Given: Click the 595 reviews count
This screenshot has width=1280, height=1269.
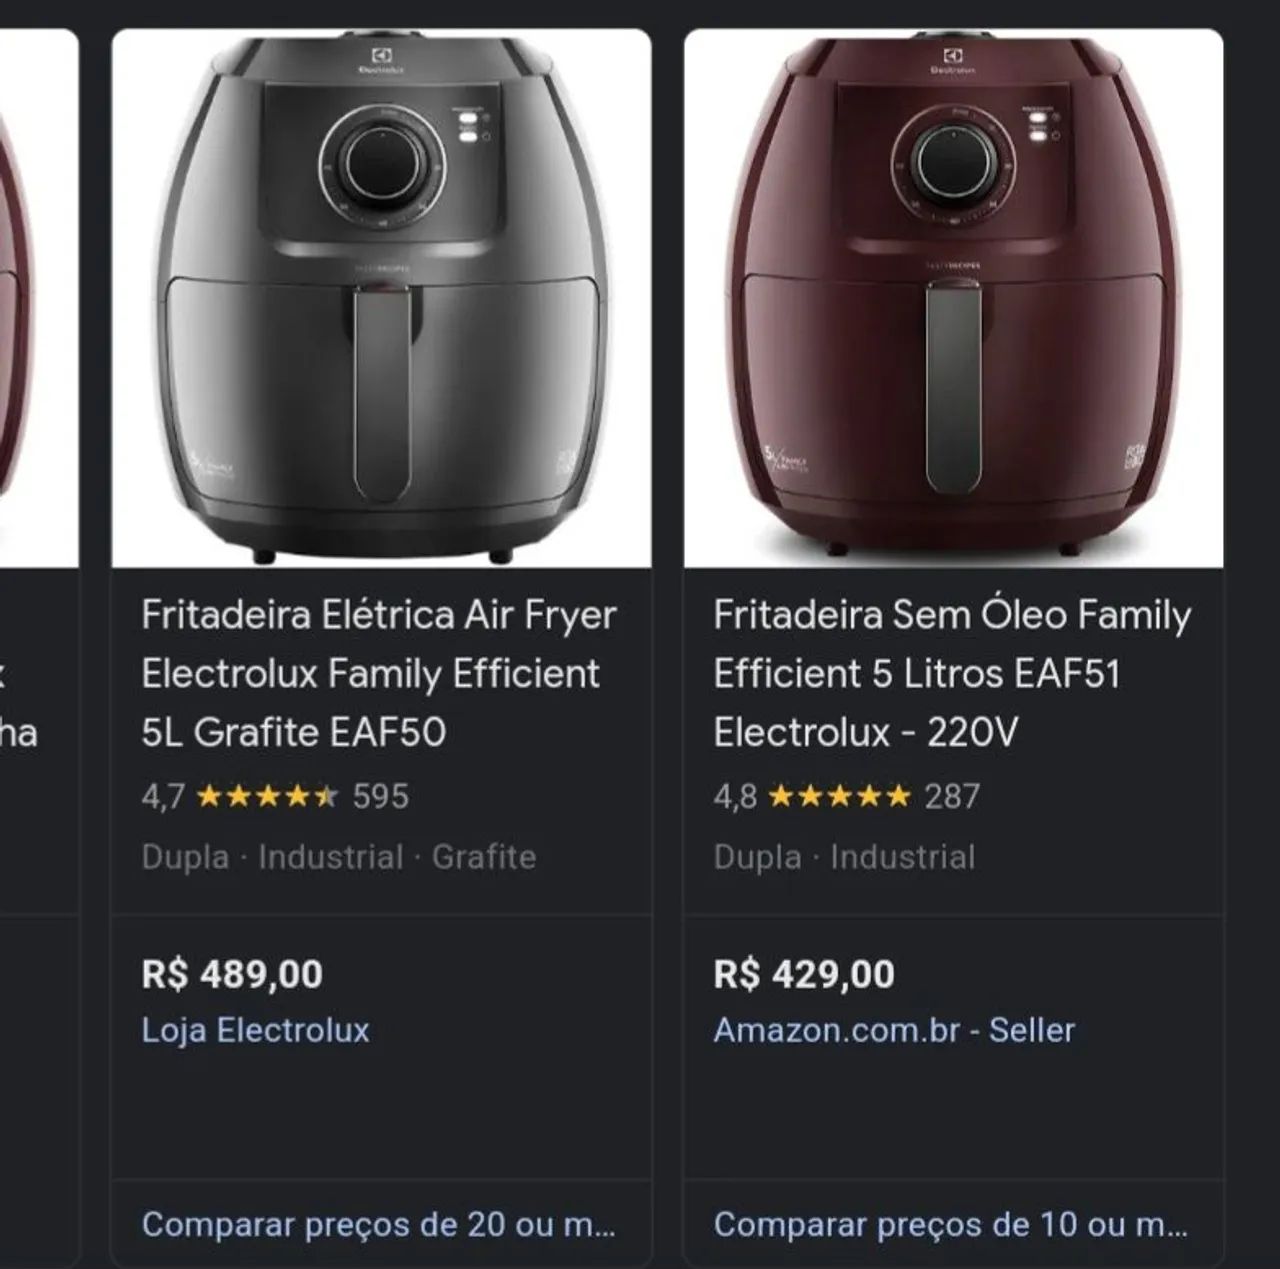Looking at the screenshot, I should (377, 797).
